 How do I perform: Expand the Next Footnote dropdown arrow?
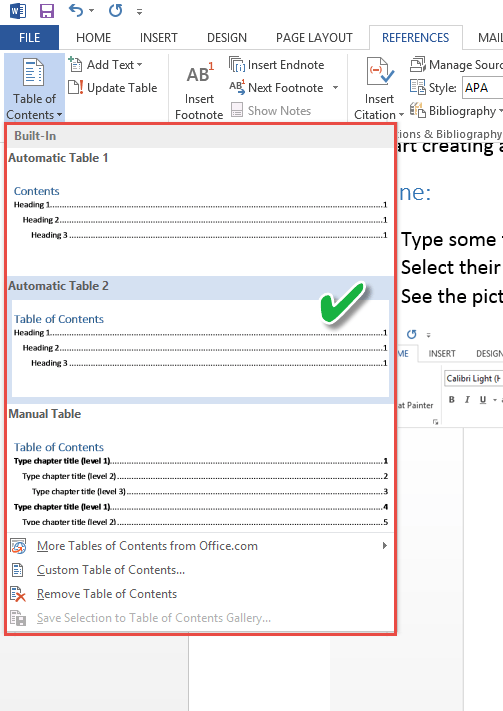[336, 88]
